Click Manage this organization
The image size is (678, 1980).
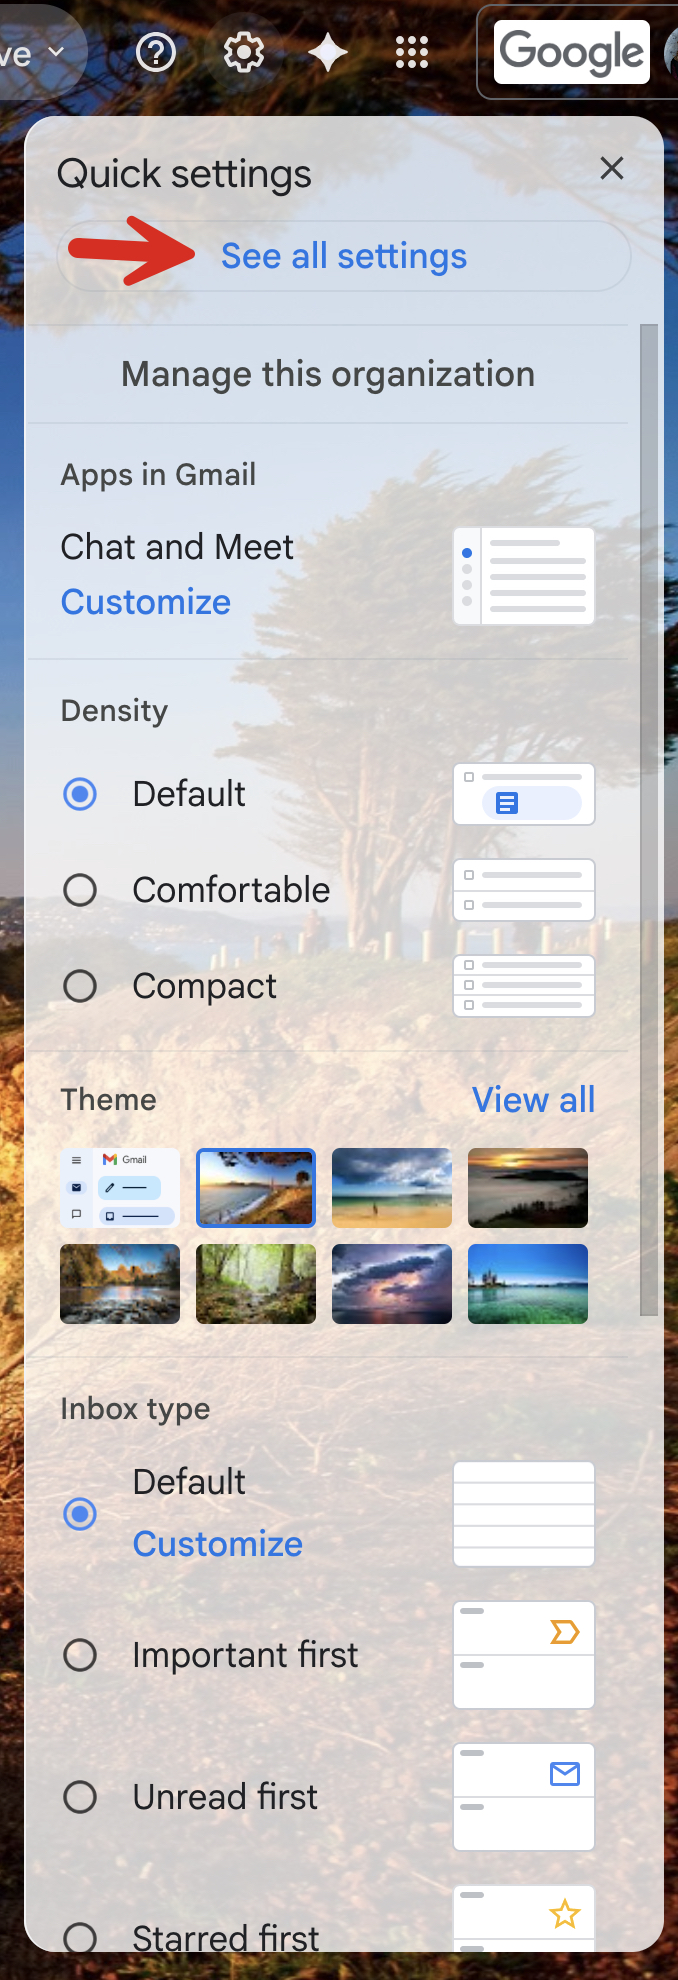[x=328, y=374]
